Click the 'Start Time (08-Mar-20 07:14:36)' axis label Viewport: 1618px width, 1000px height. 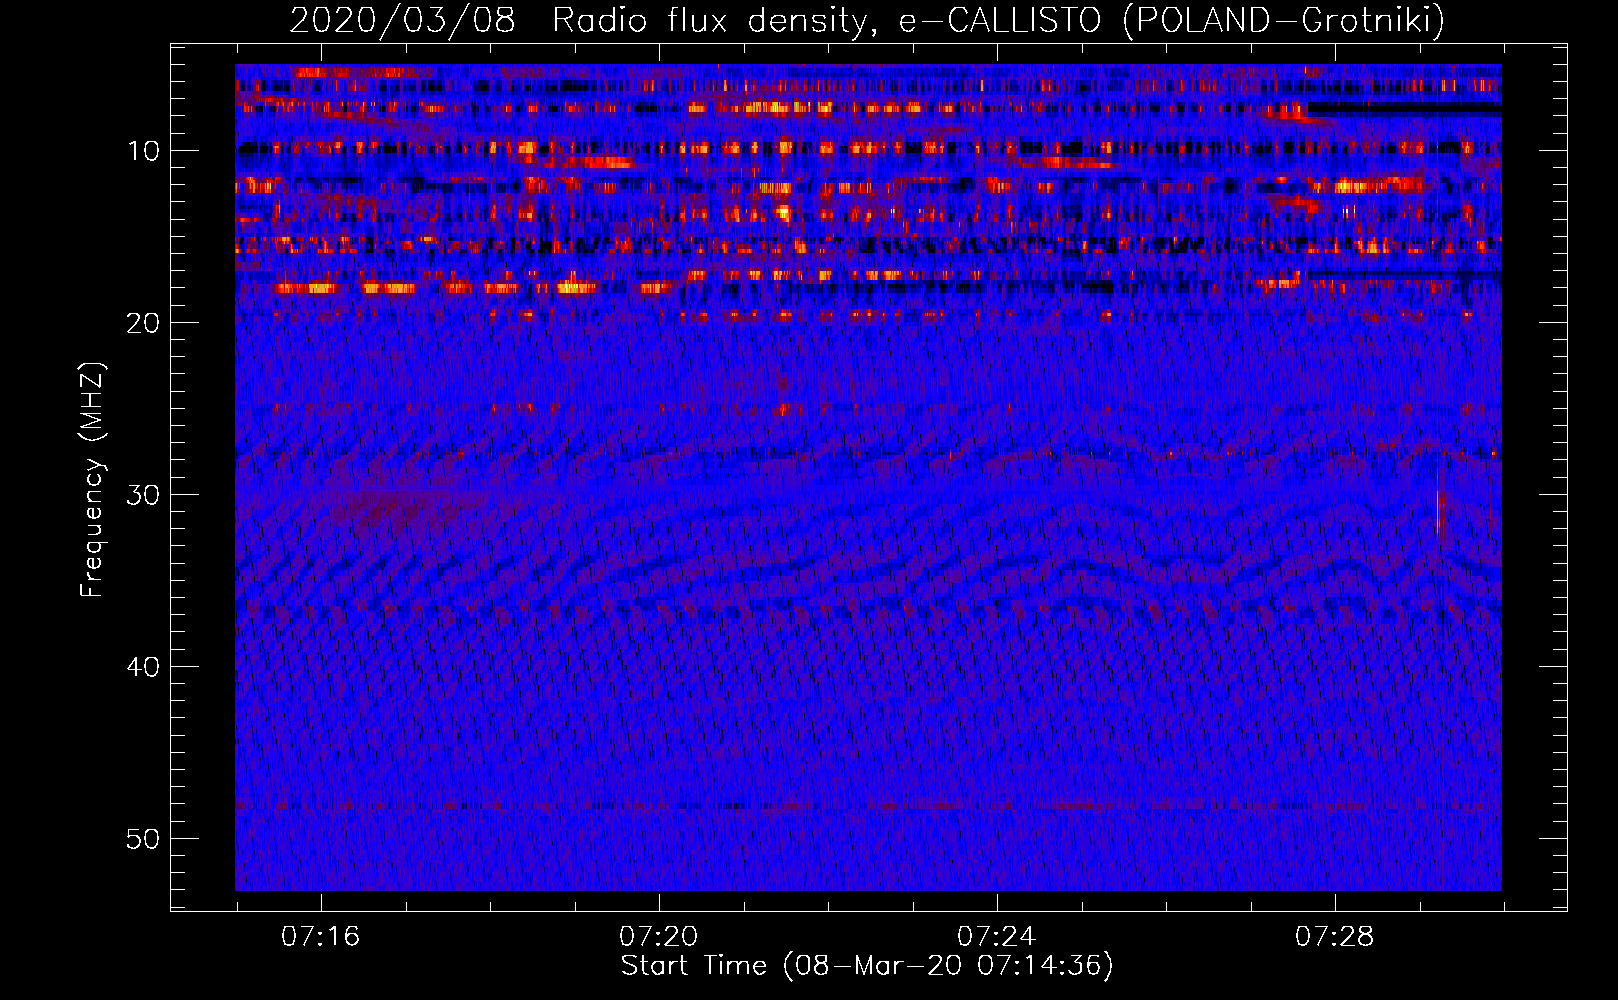pos(867,966)
